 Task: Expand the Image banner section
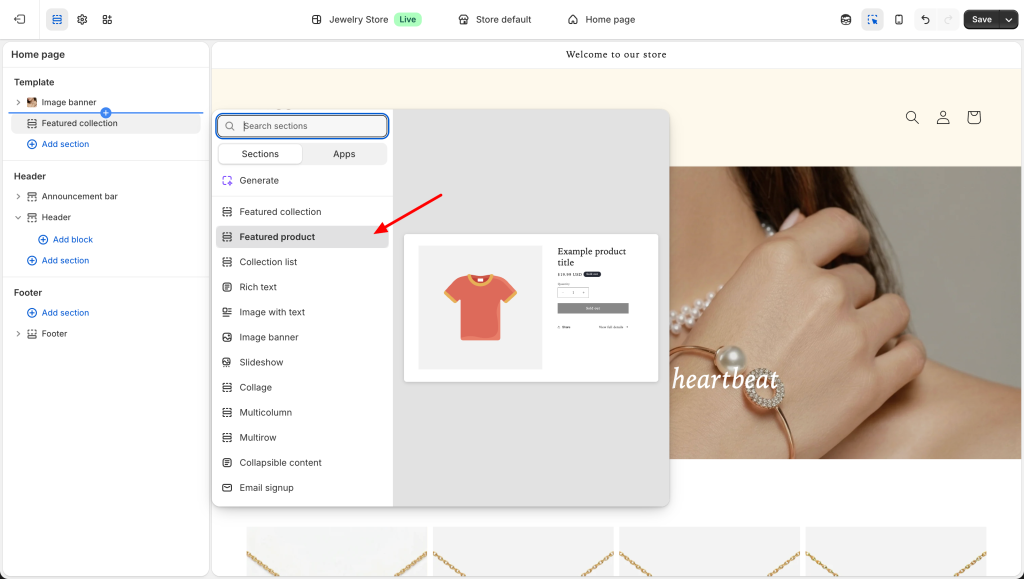pos(18,102)
